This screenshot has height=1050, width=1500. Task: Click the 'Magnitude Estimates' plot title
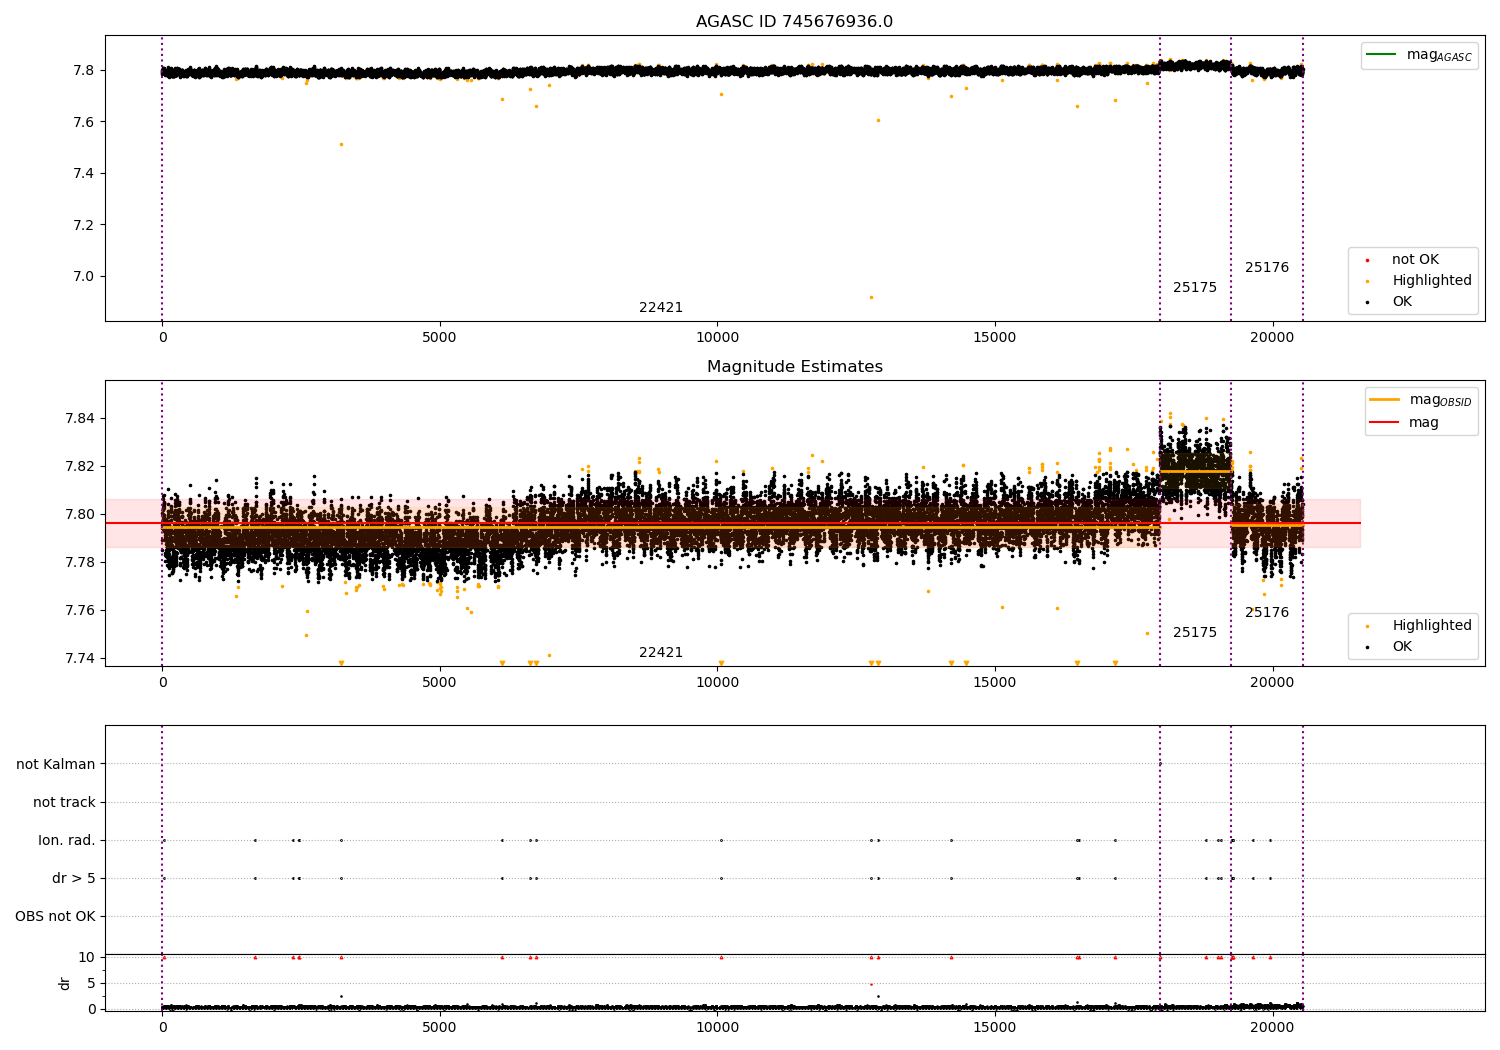click(794, 367)
